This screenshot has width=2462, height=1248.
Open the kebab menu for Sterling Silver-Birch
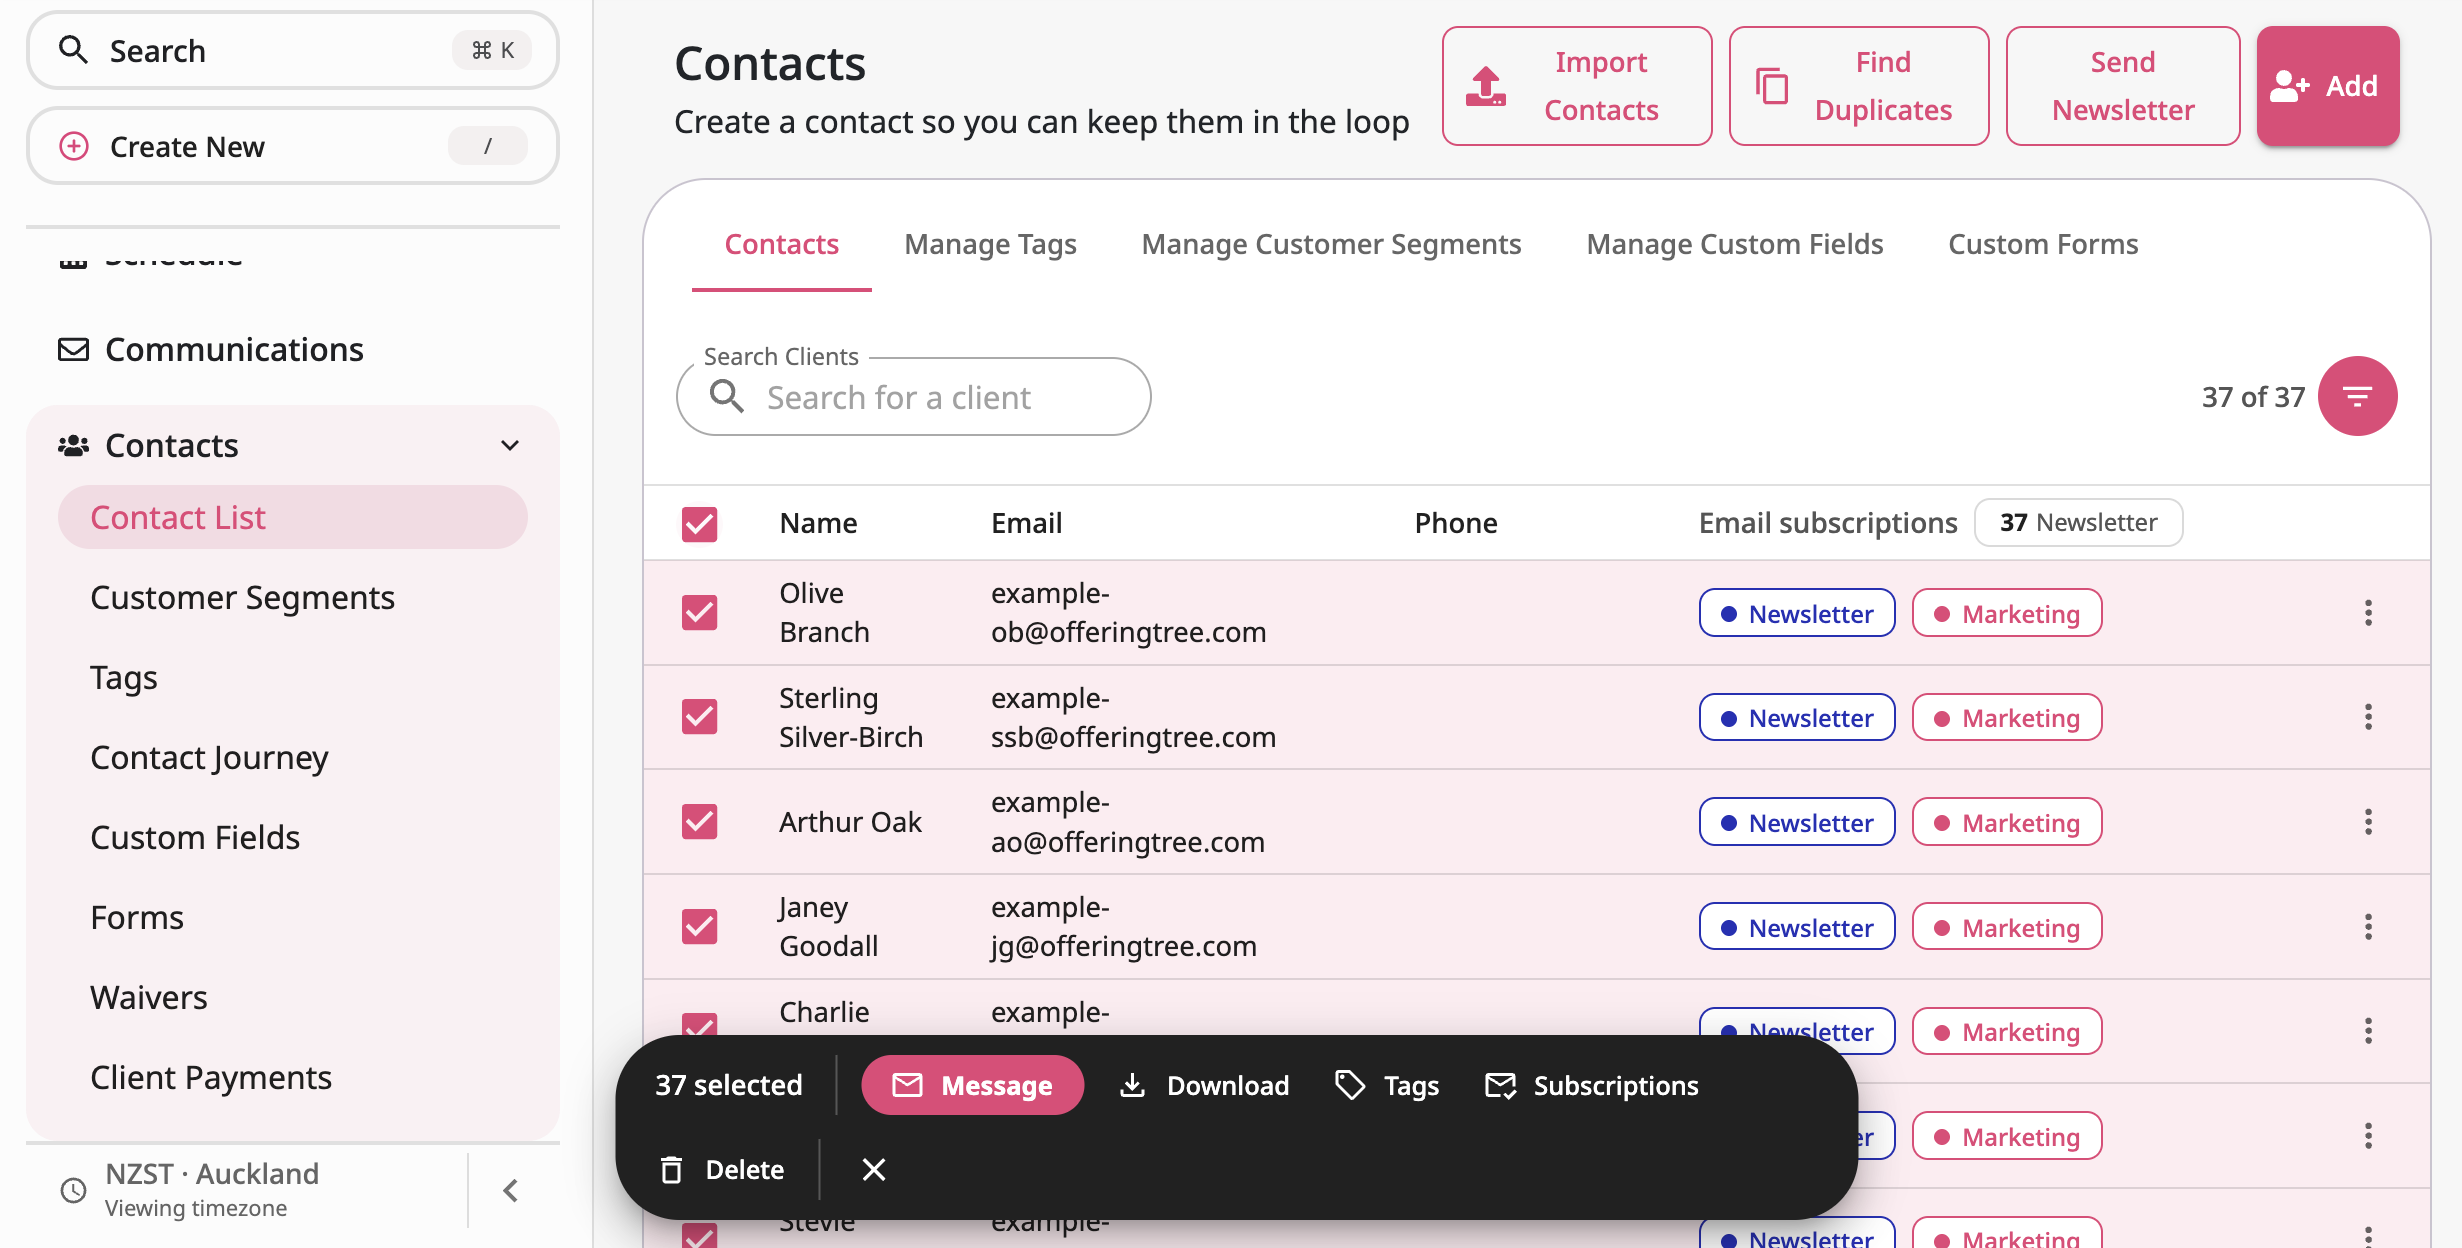click(2368, 717)
